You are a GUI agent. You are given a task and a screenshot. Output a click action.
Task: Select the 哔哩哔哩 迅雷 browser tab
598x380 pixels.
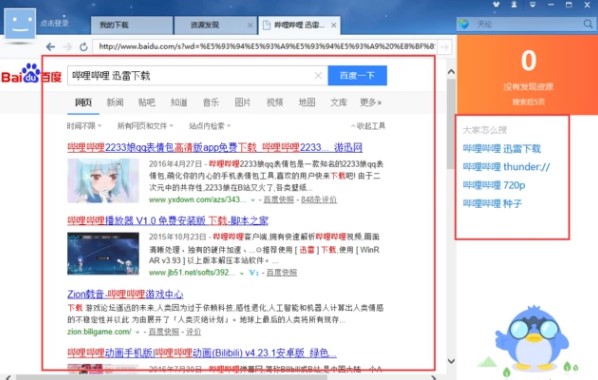(299, 25)
